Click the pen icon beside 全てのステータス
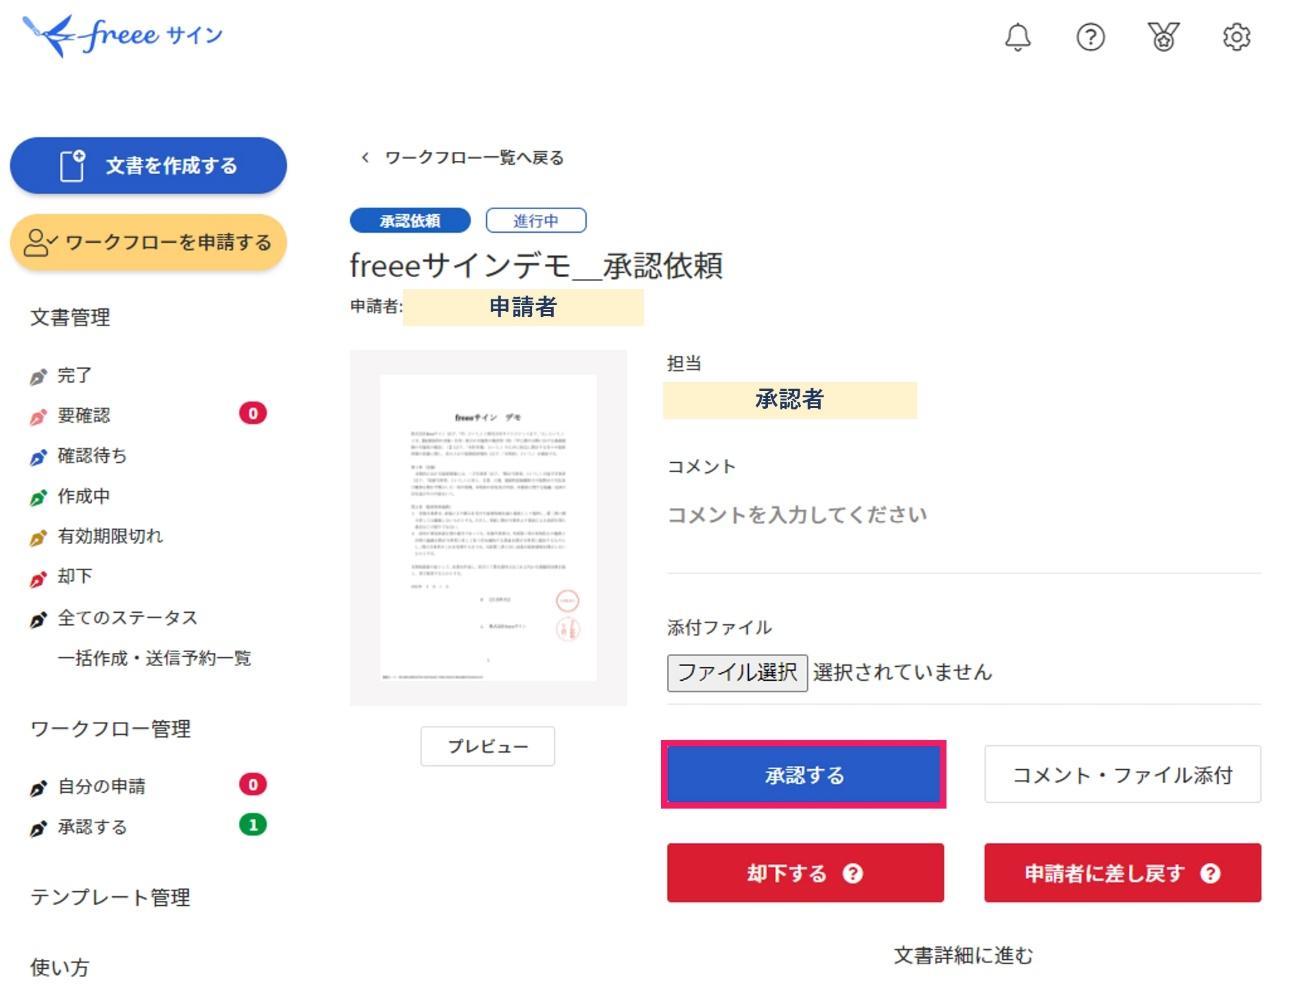Screen dimensions: 1298x998 coord(38,619)
